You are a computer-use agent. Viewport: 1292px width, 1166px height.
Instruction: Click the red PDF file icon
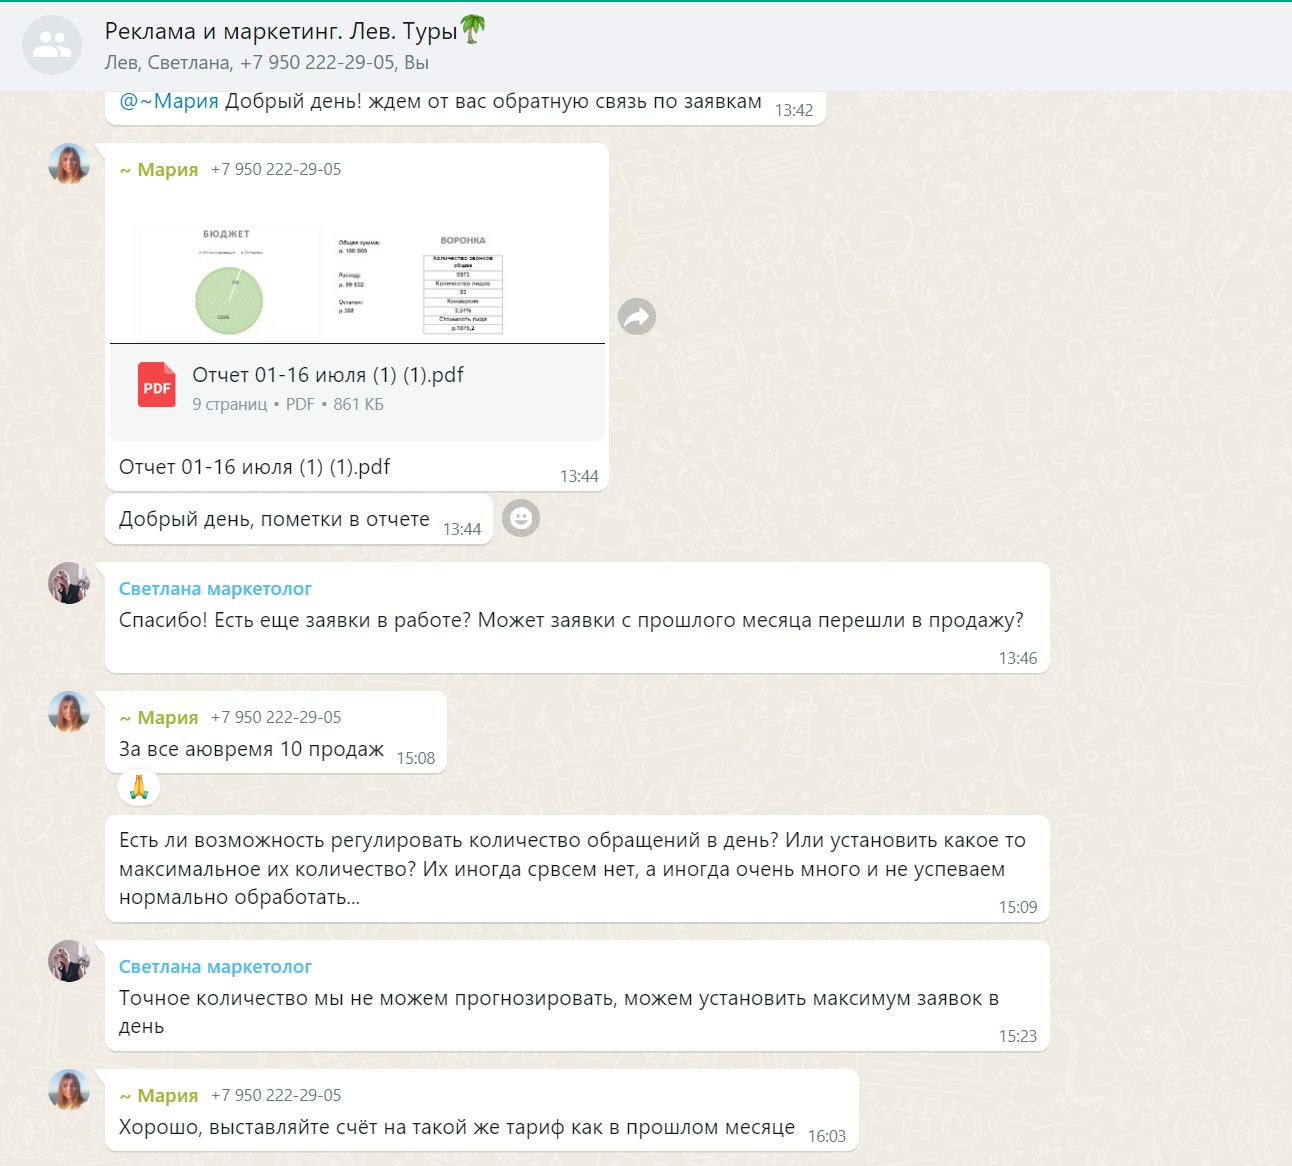(x=157, y=386)
